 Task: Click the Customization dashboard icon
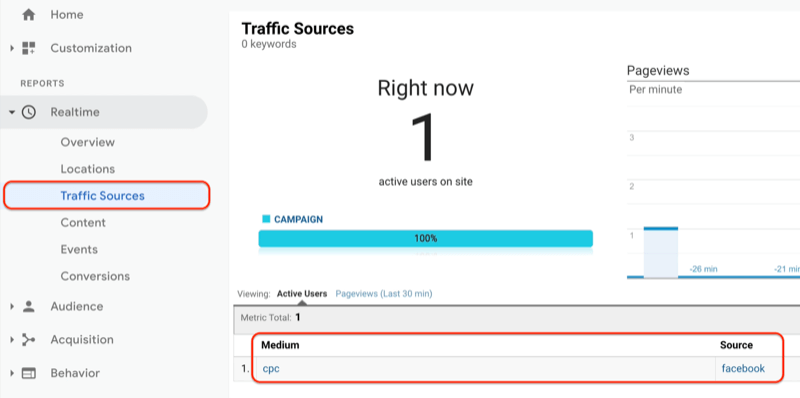tap(29, 48)
